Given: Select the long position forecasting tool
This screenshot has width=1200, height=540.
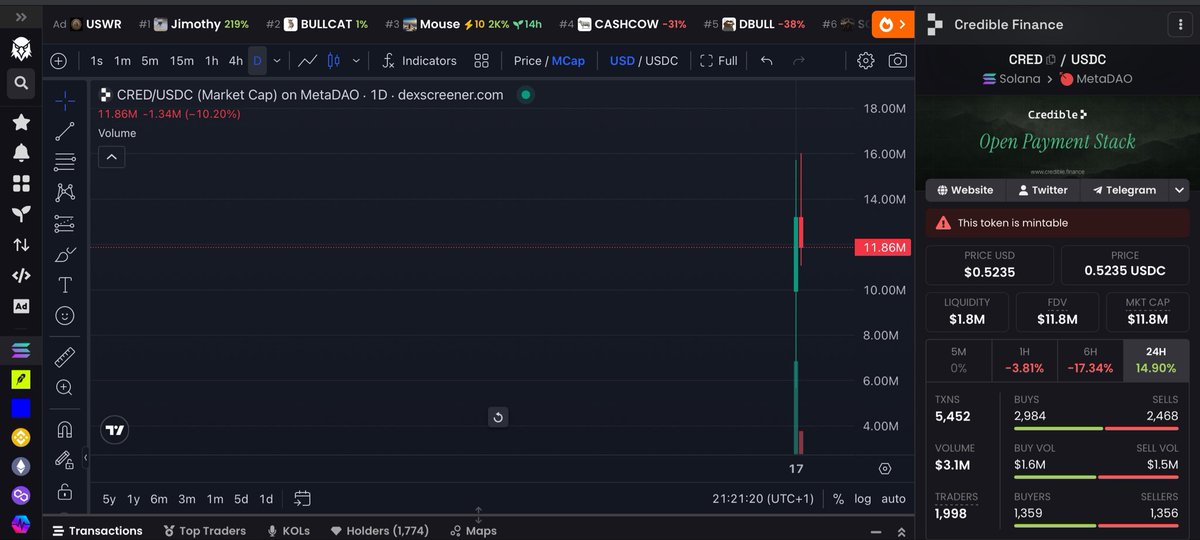Looking at the screenshot, I should point(64,223).
